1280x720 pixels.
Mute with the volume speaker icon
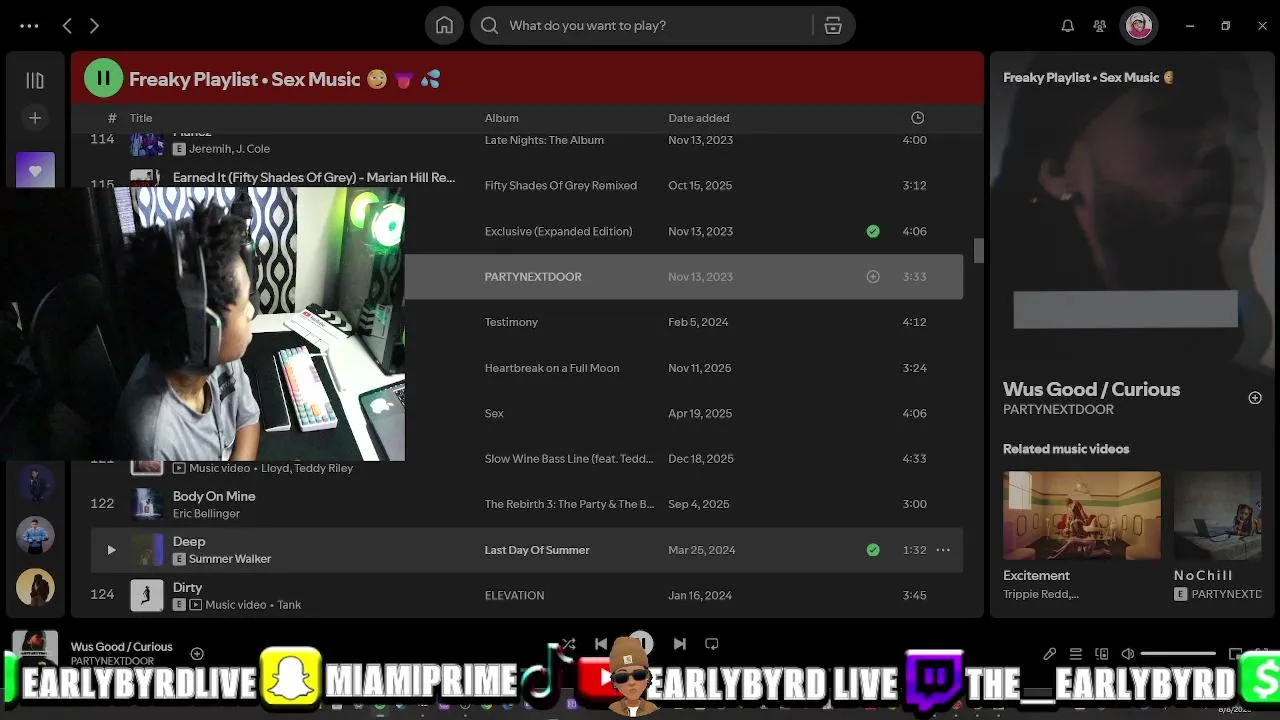click(1128, 654)
